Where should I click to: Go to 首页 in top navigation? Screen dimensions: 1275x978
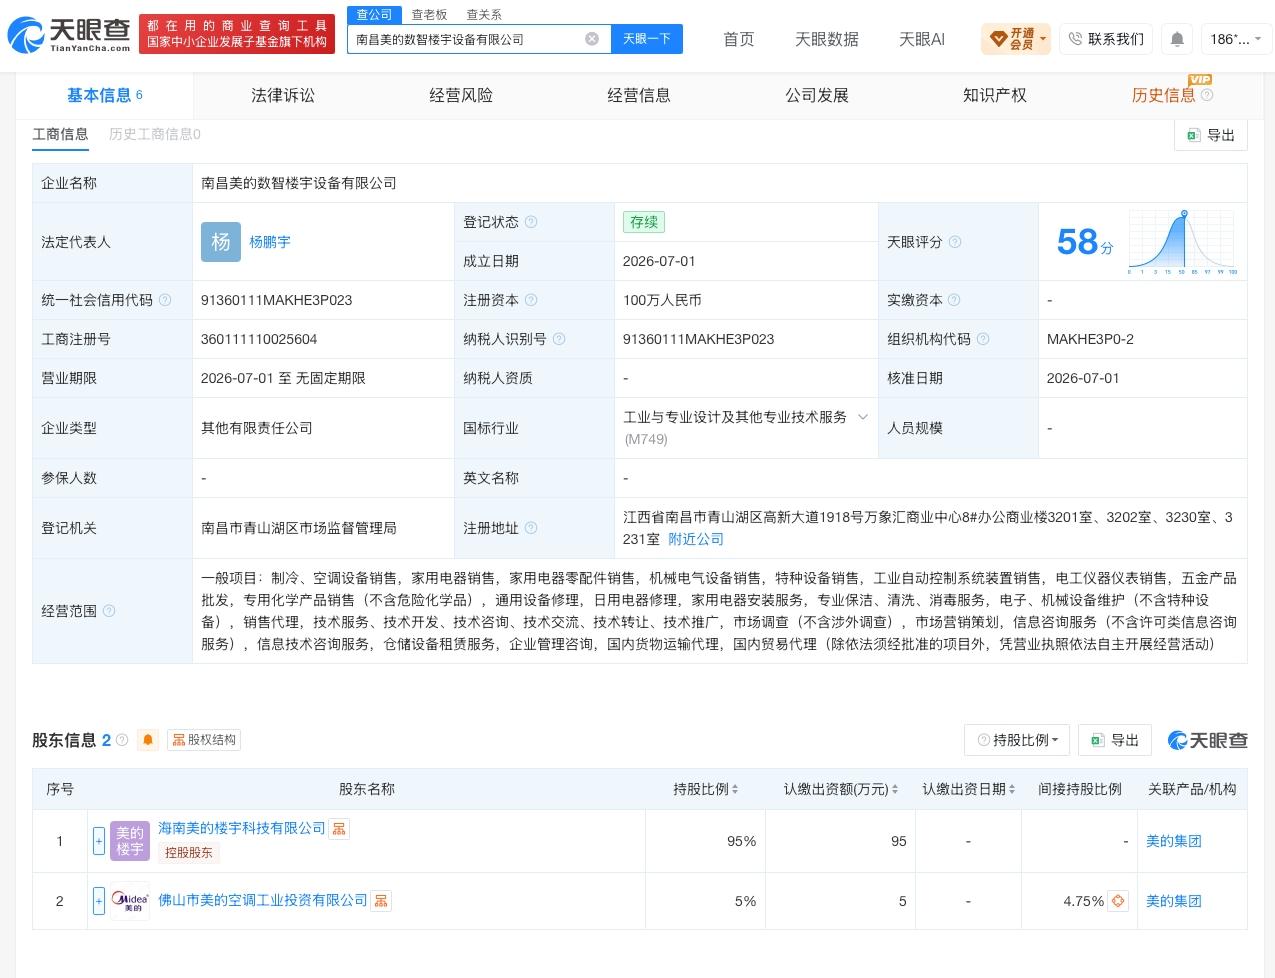739,39
